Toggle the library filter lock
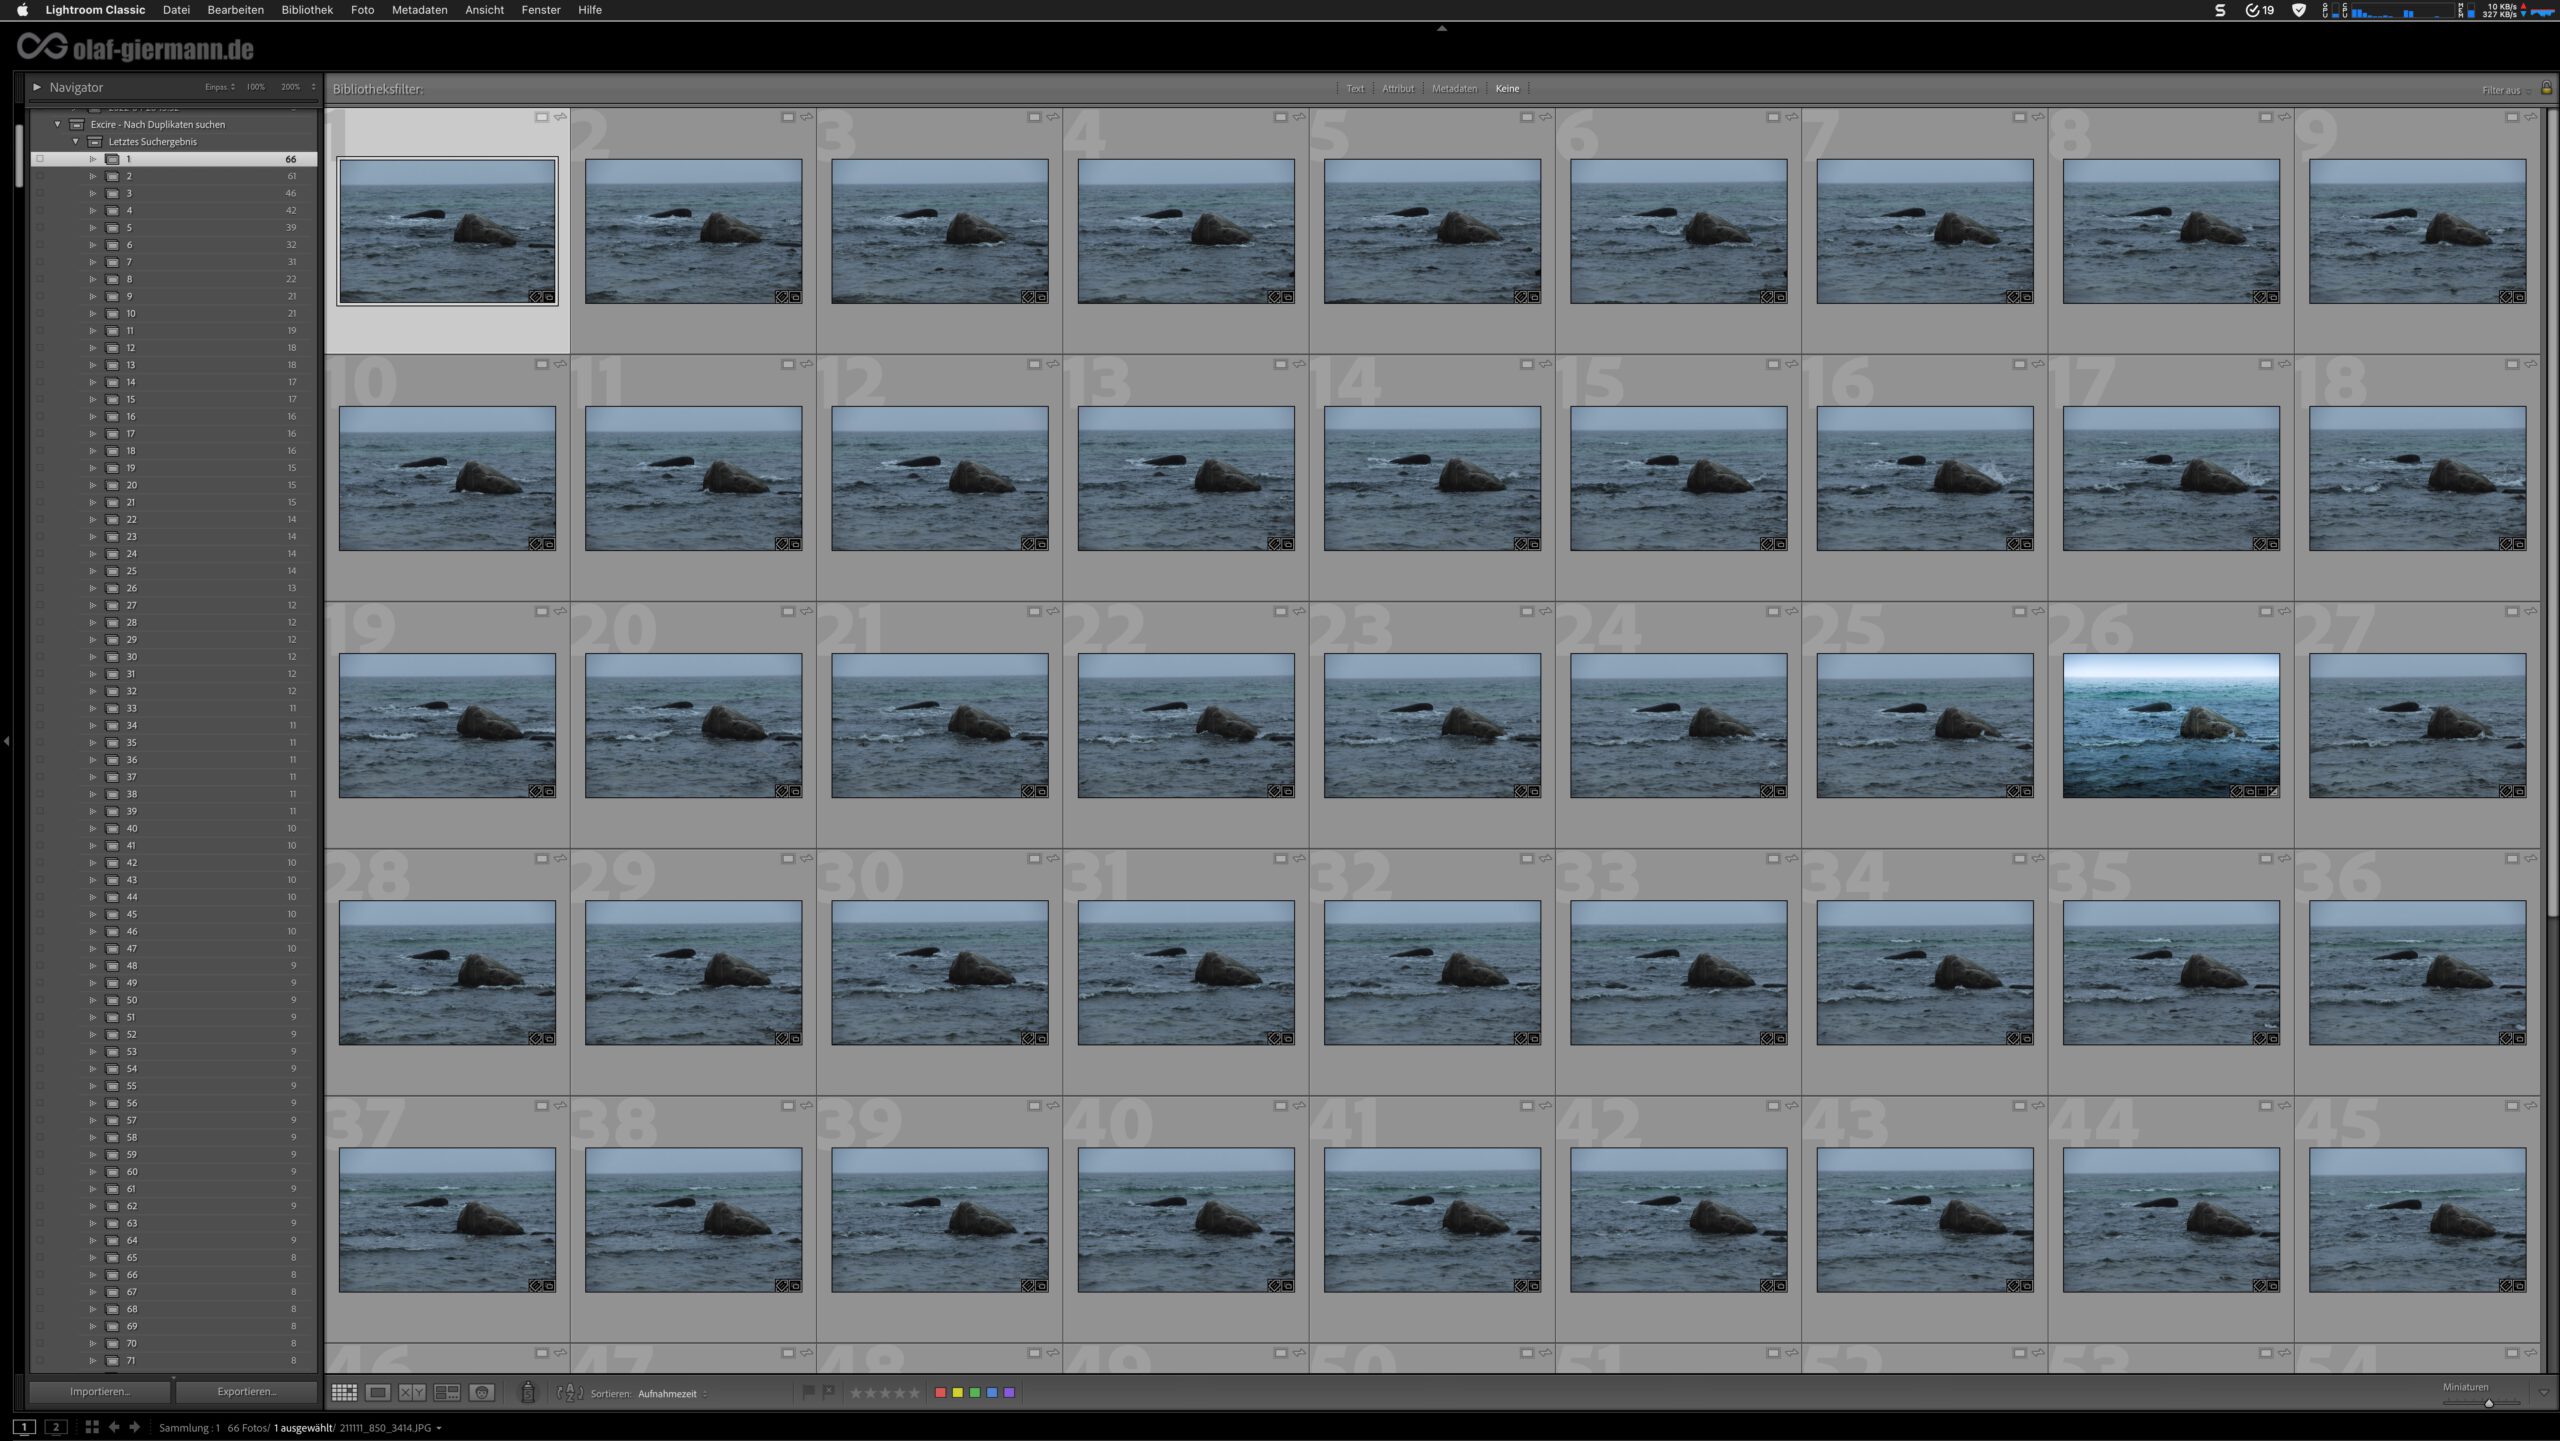This screenshot has width=2560, height=1441. coord(2546,89)
